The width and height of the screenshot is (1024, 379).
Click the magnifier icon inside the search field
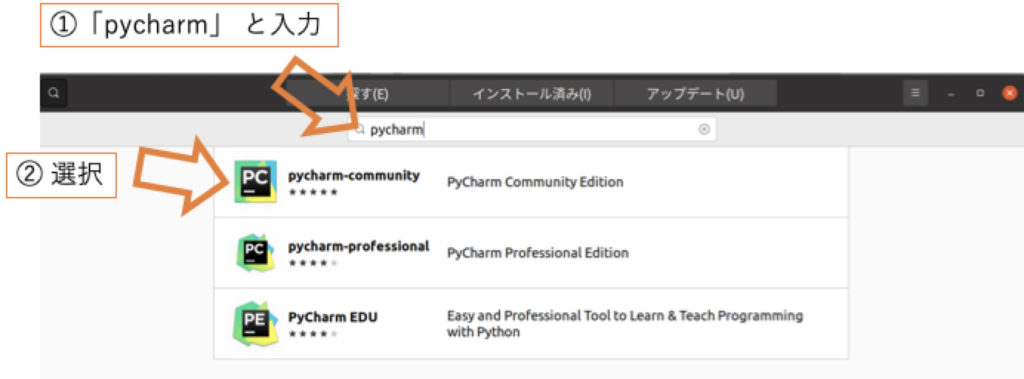coord(360,130)
